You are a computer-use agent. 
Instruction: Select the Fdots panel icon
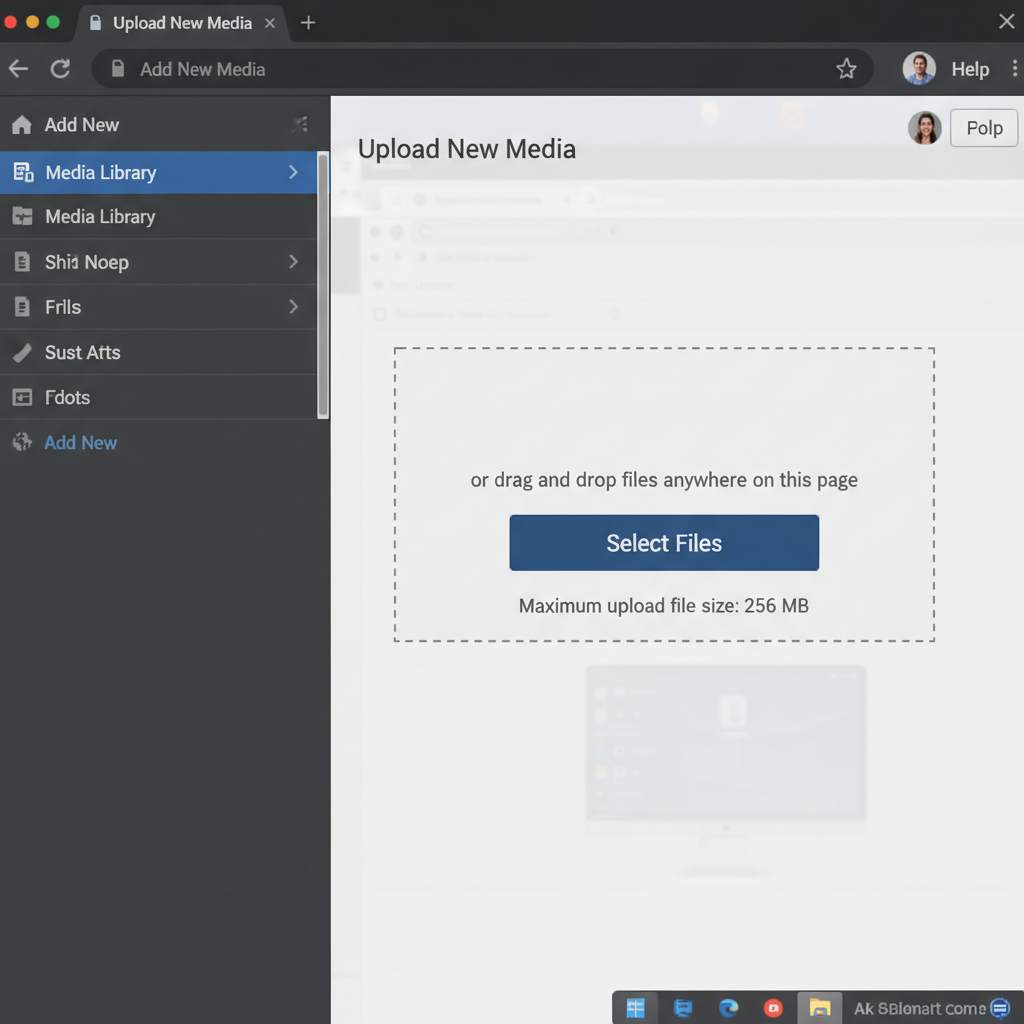tap(20, 397)
